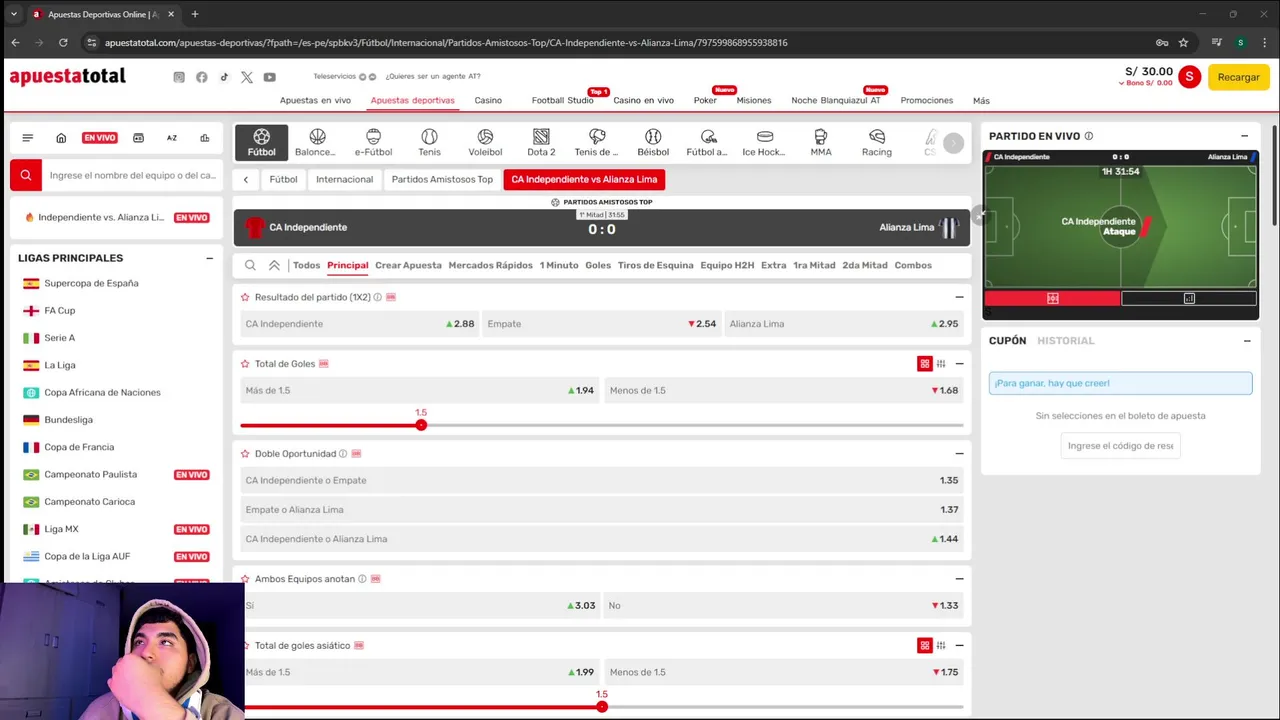Show statistics view in live match
Screen dimensions: 1280x720
1189,298
